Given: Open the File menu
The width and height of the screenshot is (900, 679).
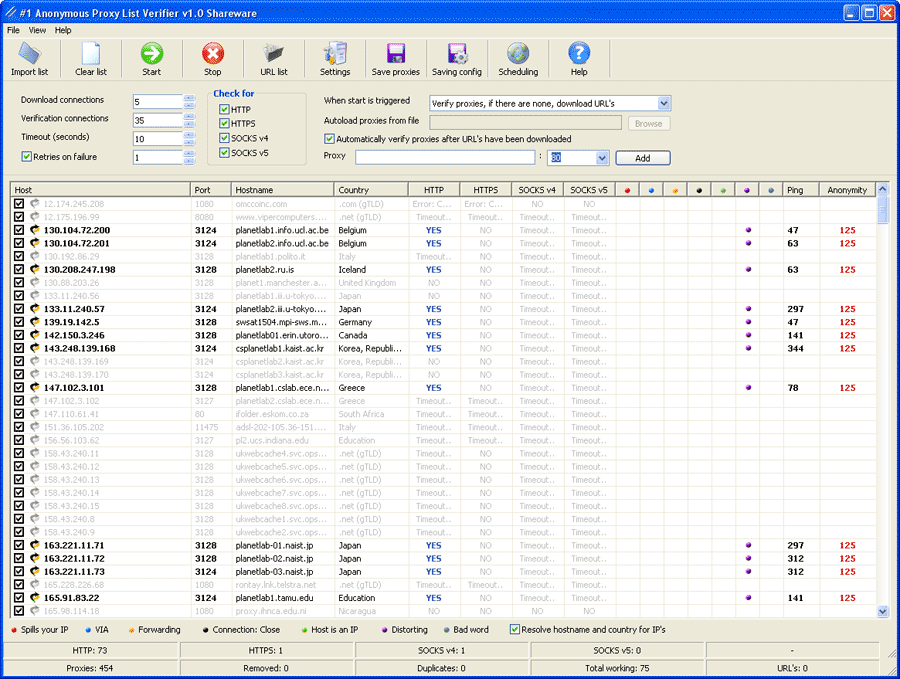Looking at the screenshot, I should tap(13, 30).
